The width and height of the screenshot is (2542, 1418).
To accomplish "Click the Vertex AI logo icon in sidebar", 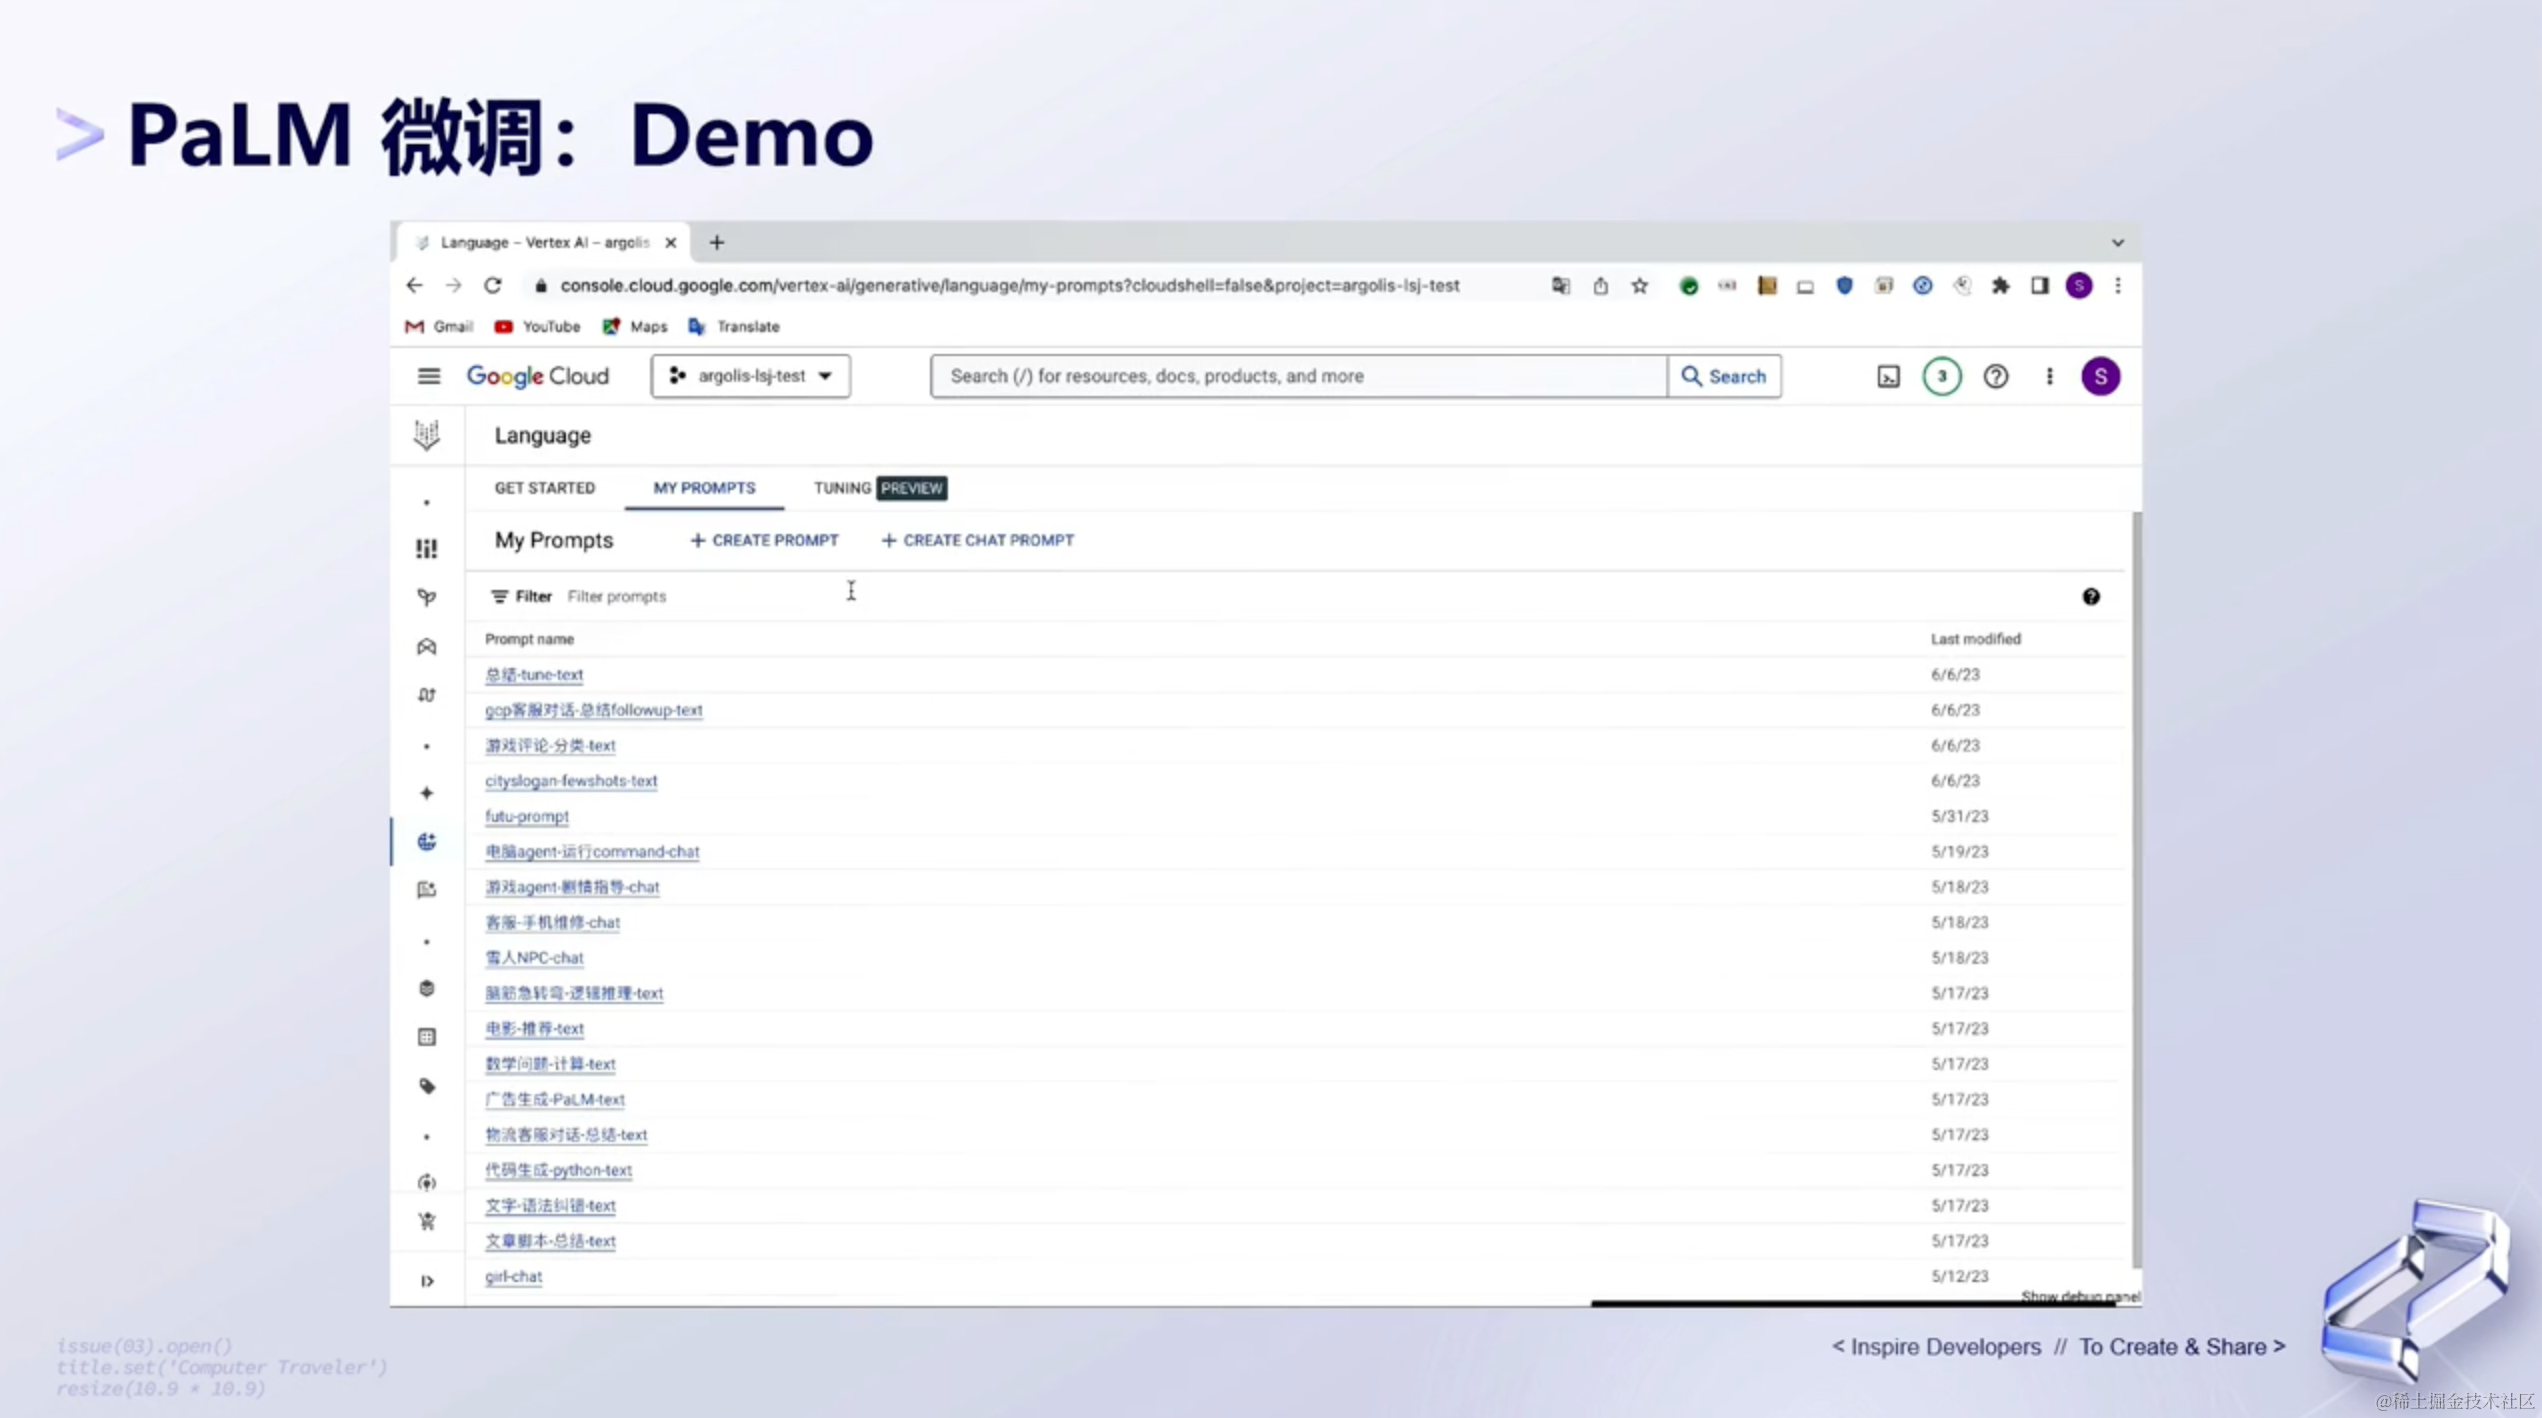I will [427, 435].
